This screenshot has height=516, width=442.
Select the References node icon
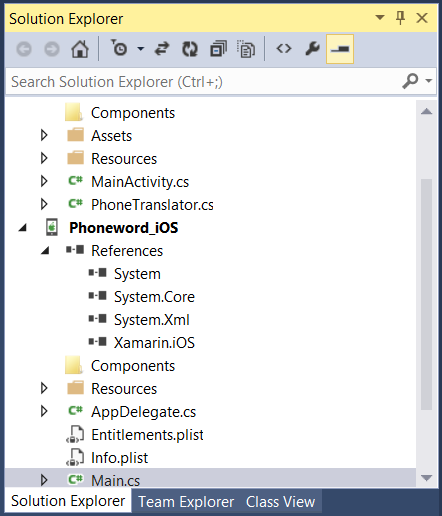point(75,249)
